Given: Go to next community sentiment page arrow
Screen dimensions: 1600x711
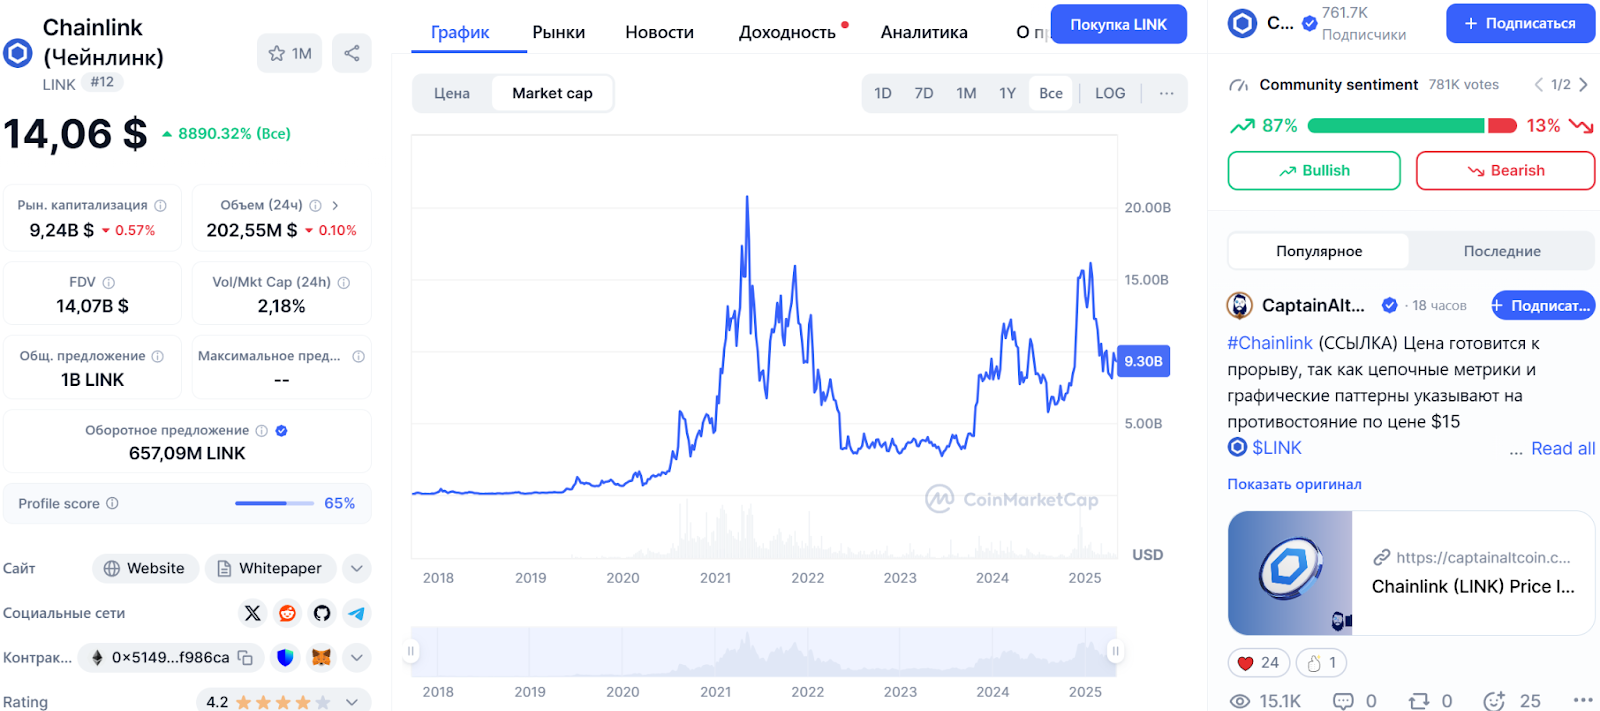Looking at the screenshot, I should coord(1583,85).
